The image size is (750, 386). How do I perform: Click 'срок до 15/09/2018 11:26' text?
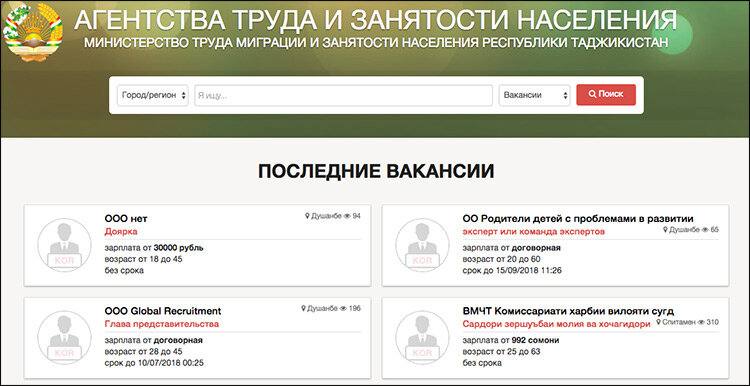click(x=512, y=270)
